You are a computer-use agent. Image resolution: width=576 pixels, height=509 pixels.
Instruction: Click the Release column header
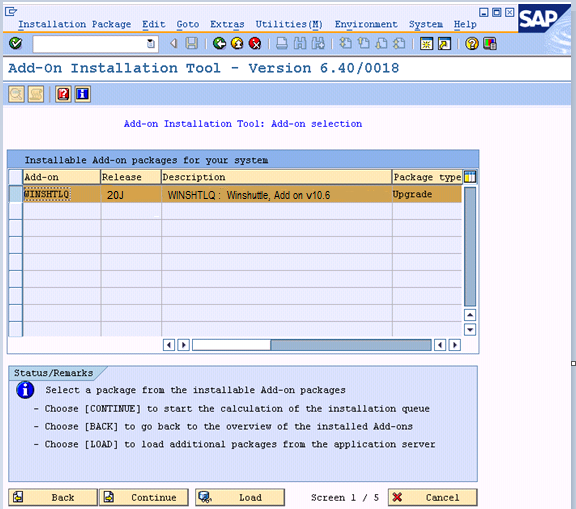point(131,177)
